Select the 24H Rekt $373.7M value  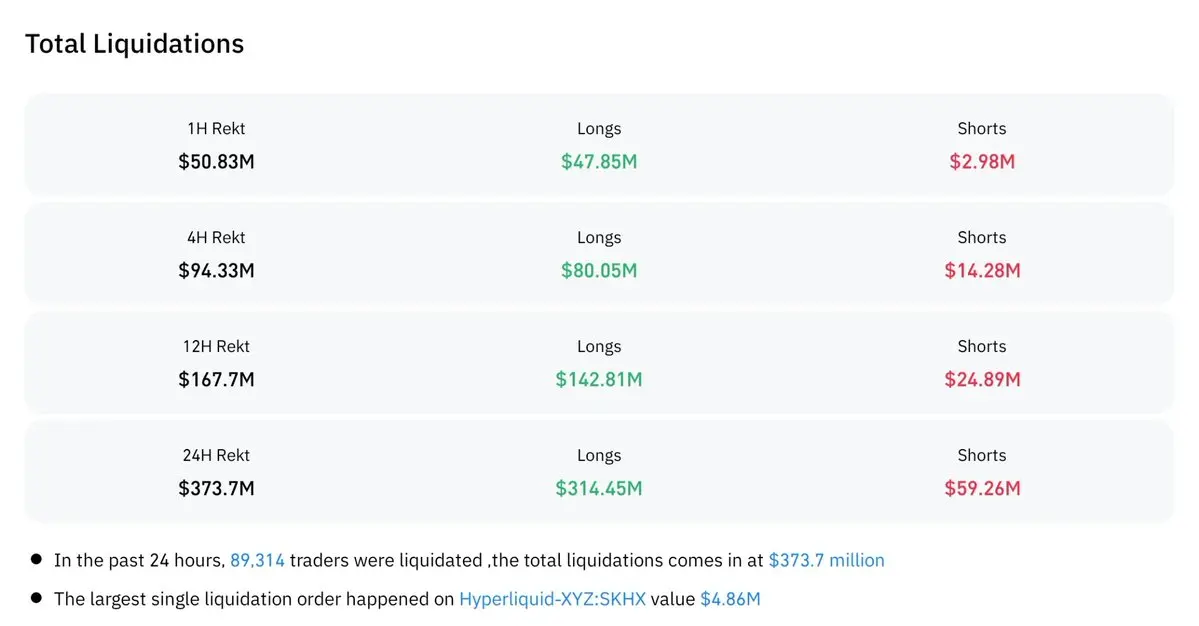tap(216, 488)
